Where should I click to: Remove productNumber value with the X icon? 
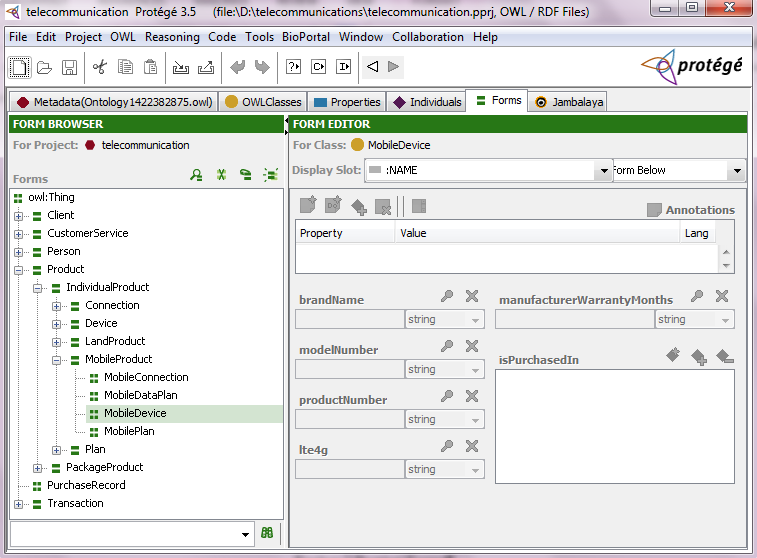click(472, 396)
